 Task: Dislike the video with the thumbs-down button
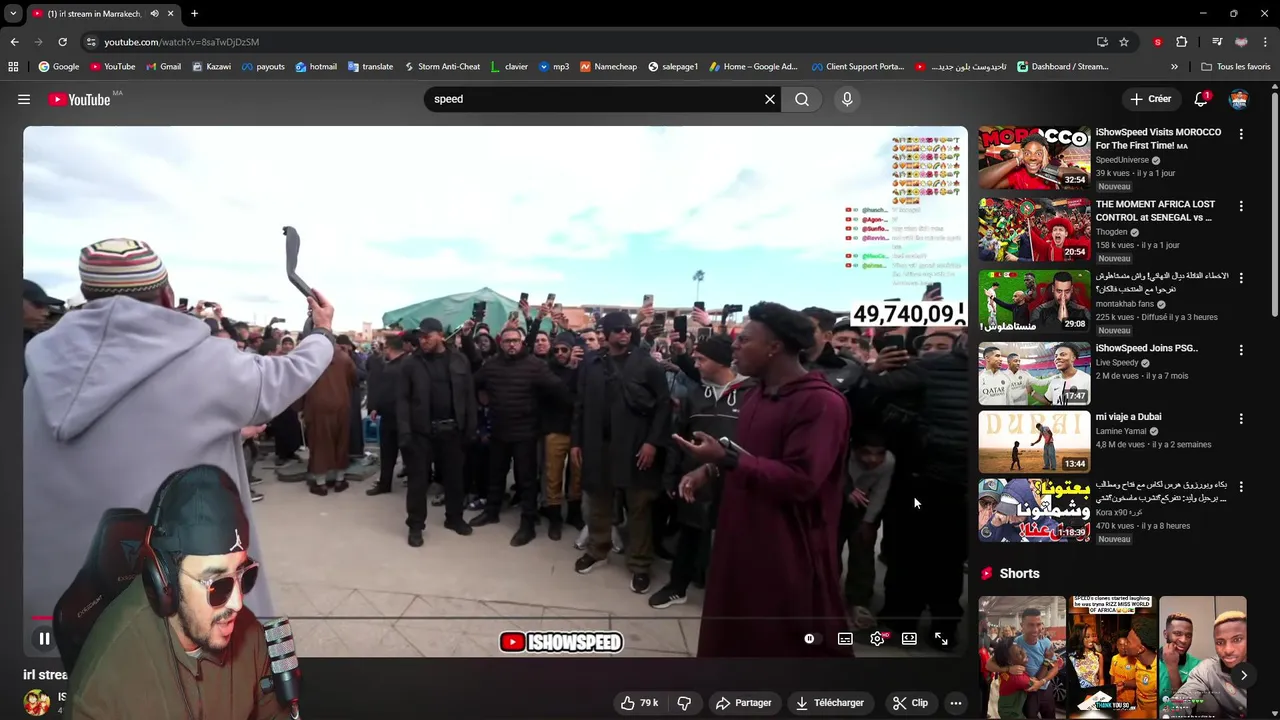pos(684,703)
